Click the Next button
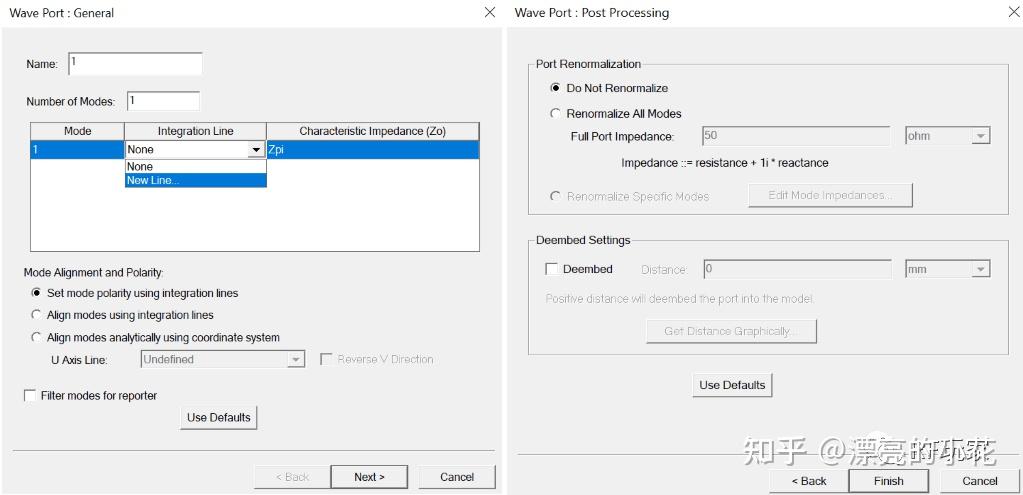 (x=369, y=477)
